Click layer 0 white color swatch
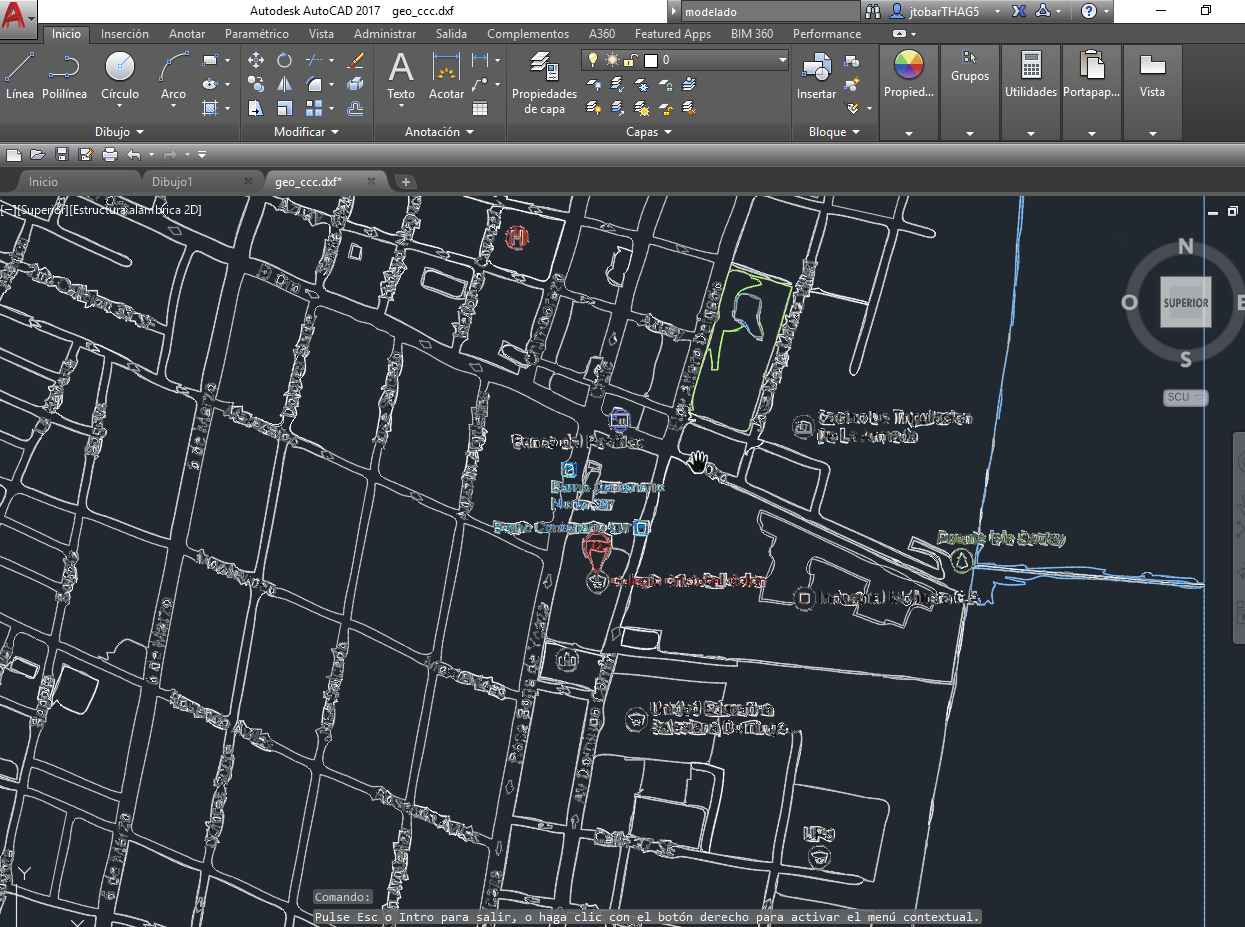This screenshot has width=1245, height=927. (650, 60)
